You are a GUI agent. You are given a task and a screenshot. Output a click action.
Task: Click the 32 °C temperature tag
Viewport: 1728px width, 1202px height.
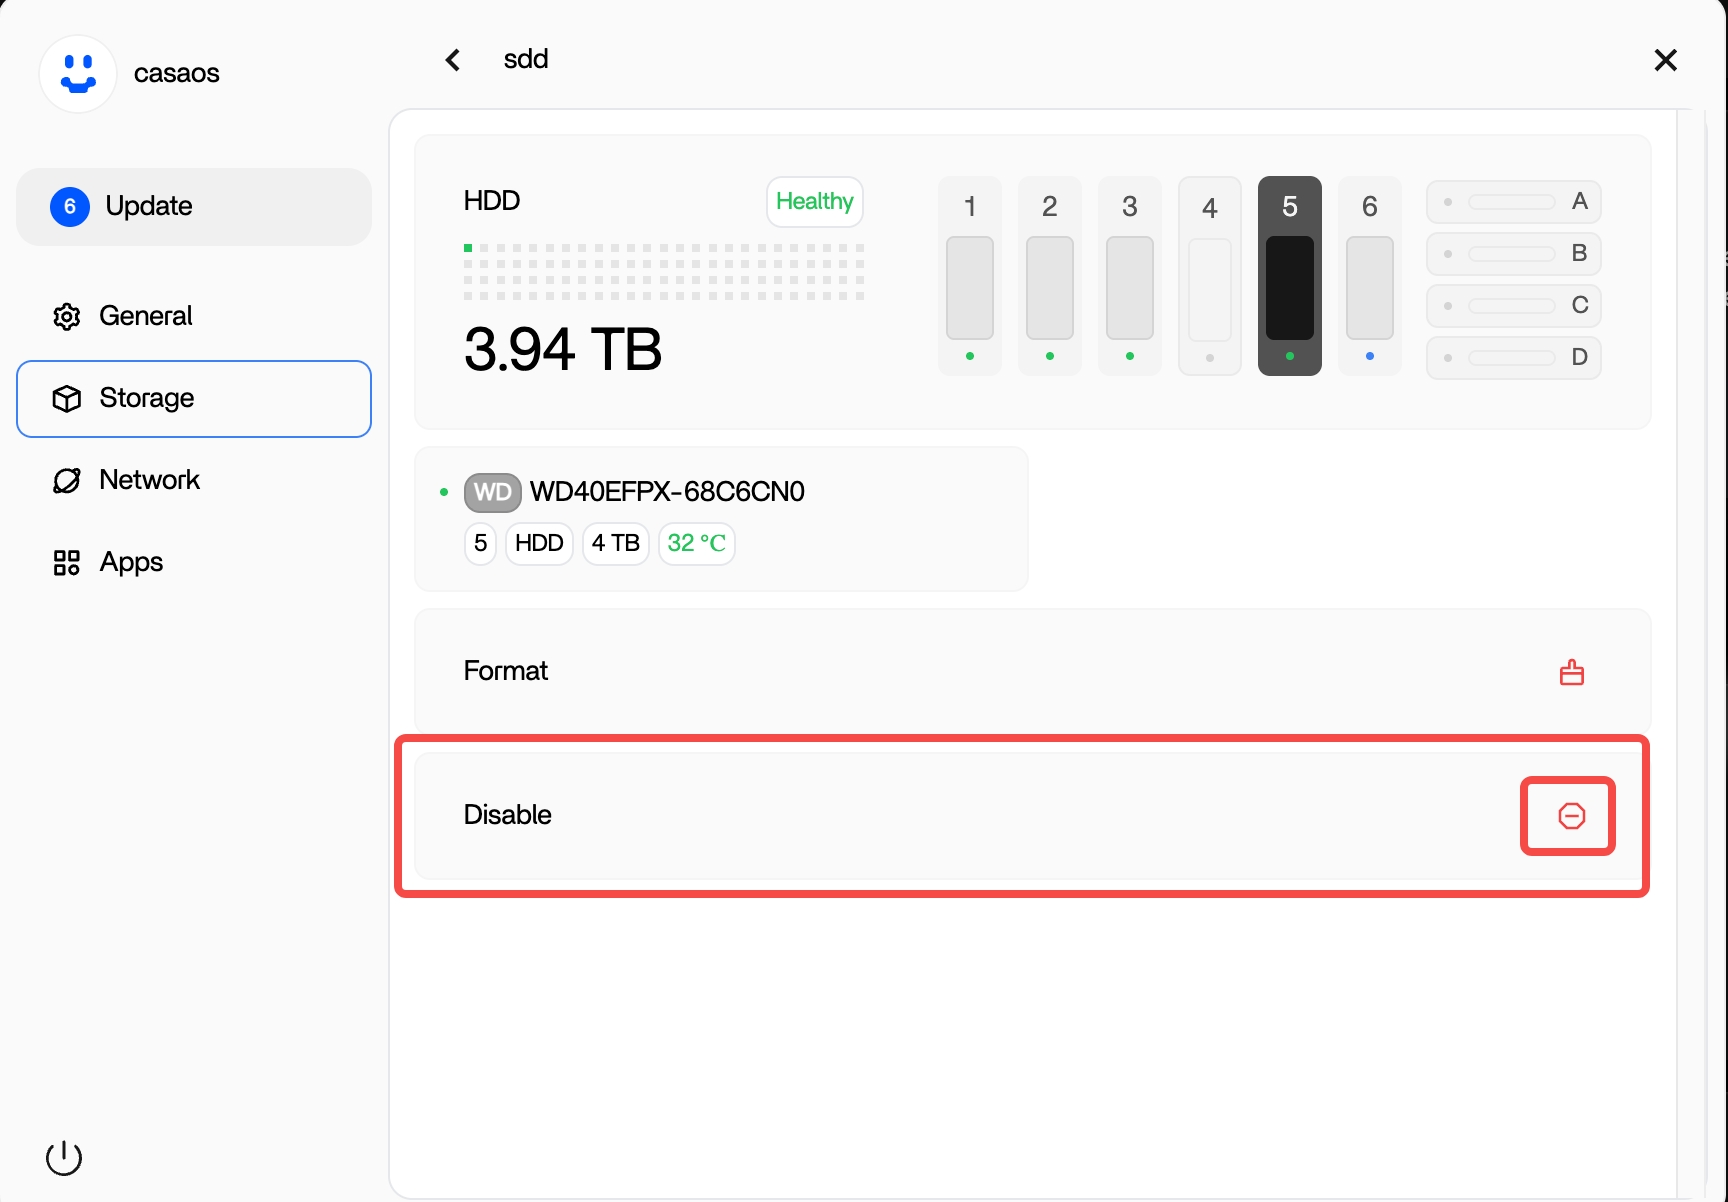(x=696, y=544)
